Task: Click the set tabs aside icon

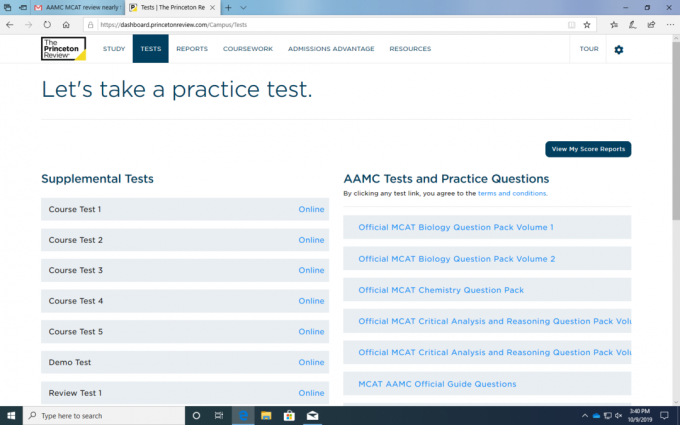Action: pos(23,7)
